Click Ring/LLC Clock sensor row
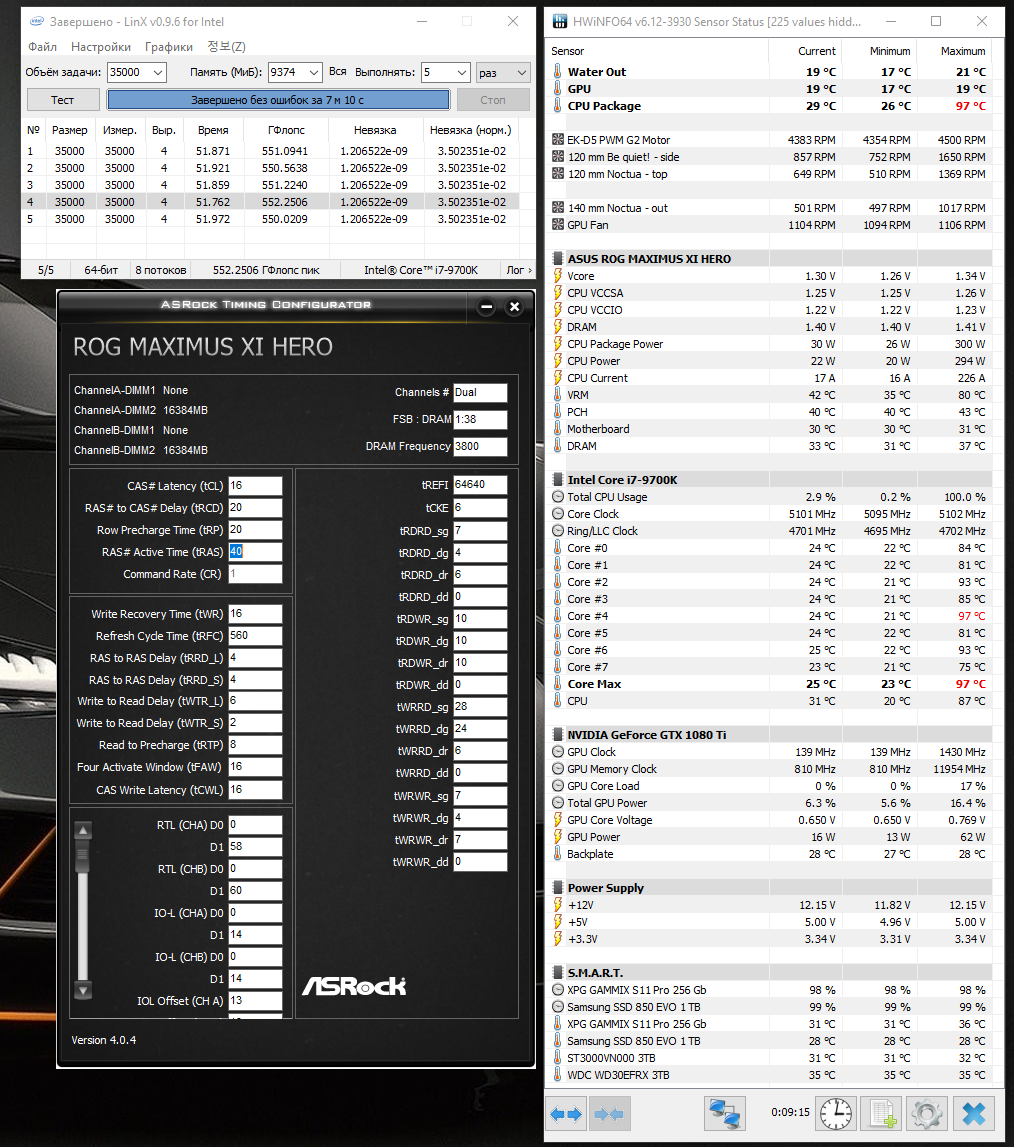Screen dimensions: 1014x1147 [770, 531]
